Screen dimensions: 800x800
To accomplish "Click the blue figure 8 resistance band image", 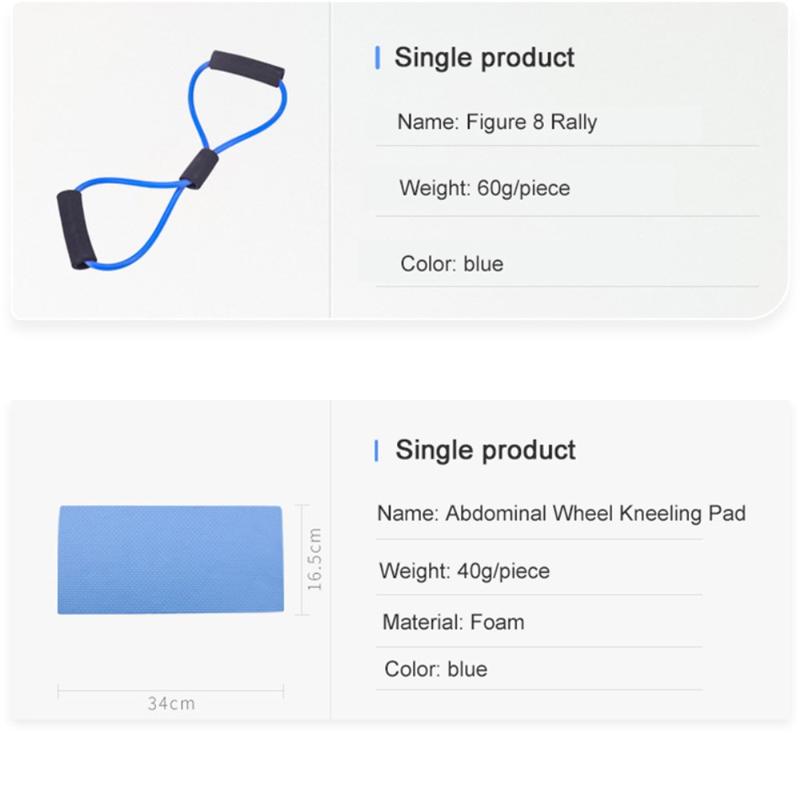I will pyautogui.click(x=170, y=160).
